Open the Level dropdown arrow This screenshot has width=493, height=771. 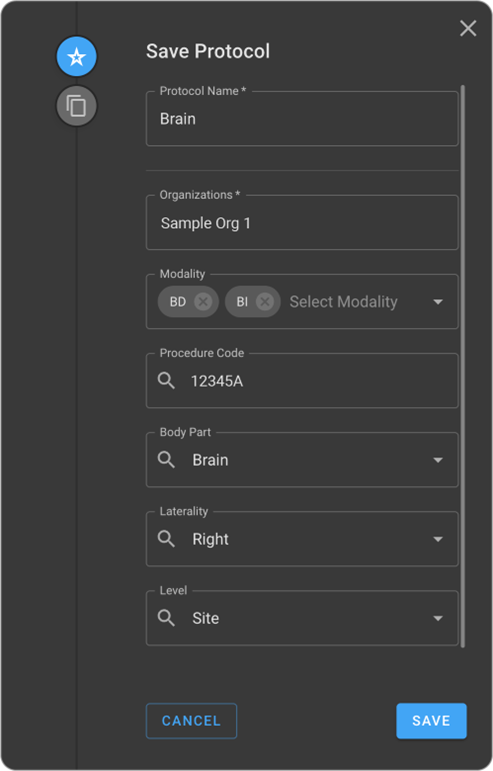click(x=438, y=619)
